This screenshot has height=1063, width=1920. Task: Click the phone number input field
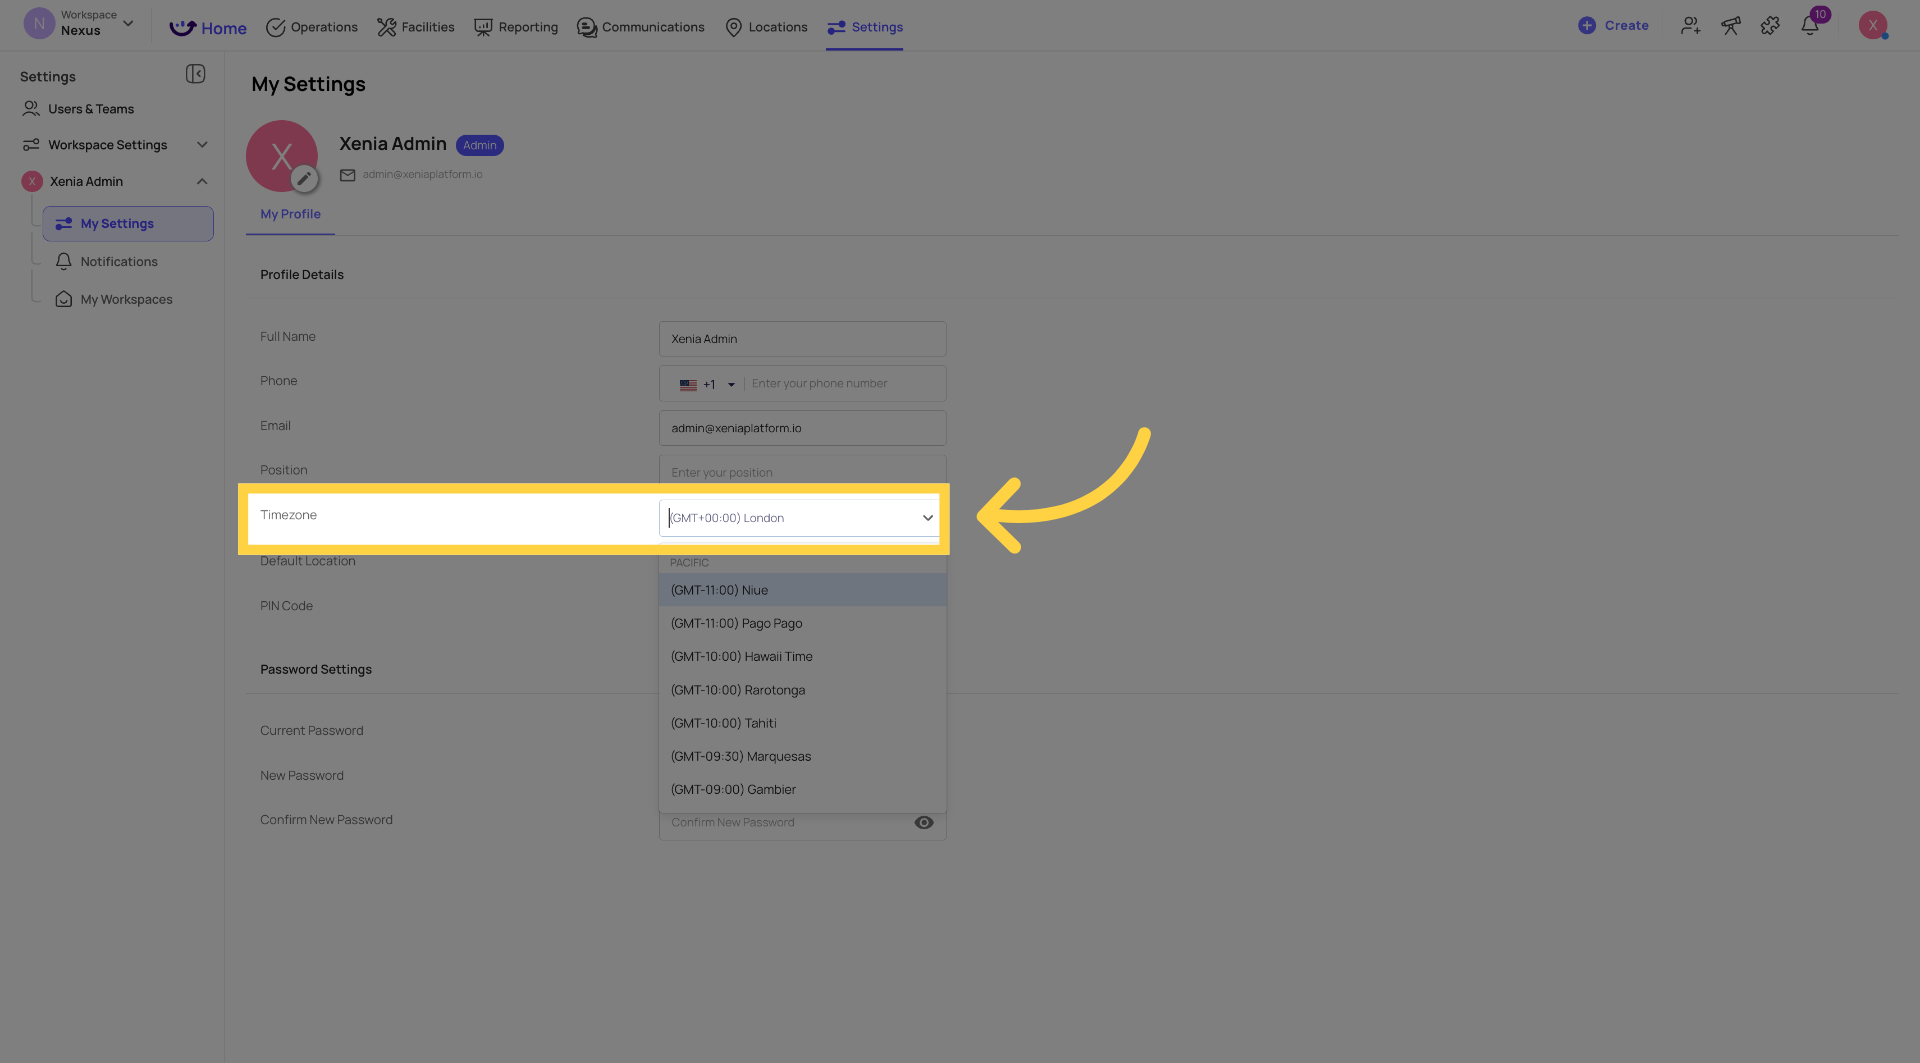click(x=844, y=384)
